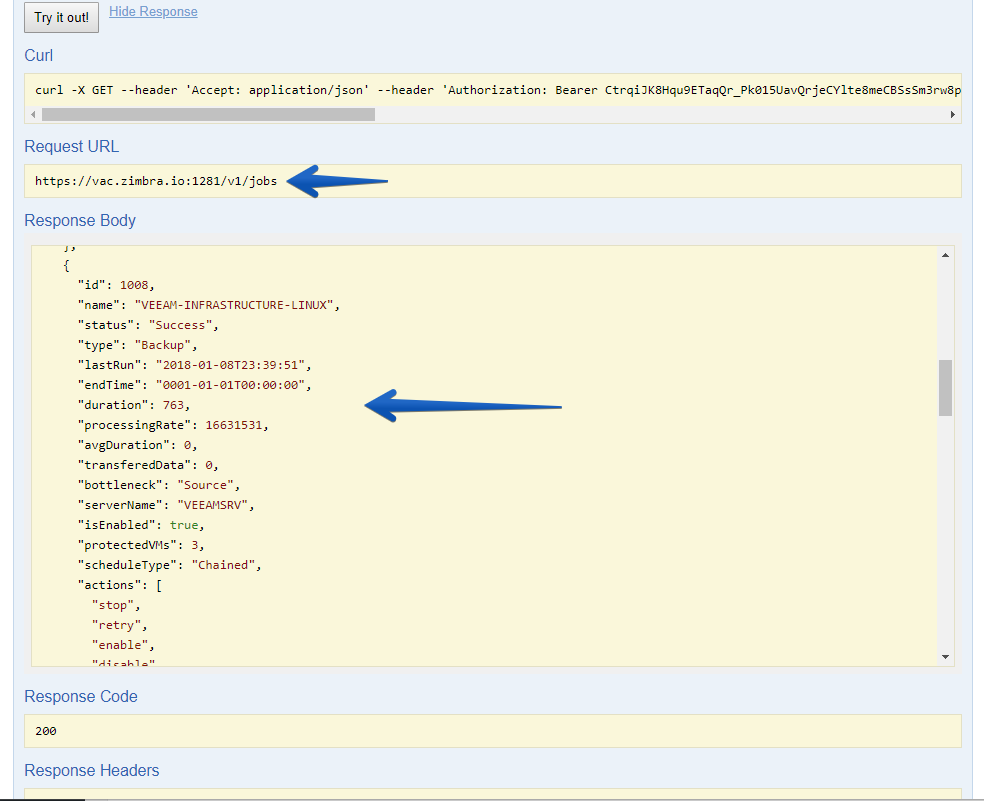Click the "actions": [ line
This screenshot has width=984, height=801.
[x=120, y=585]
